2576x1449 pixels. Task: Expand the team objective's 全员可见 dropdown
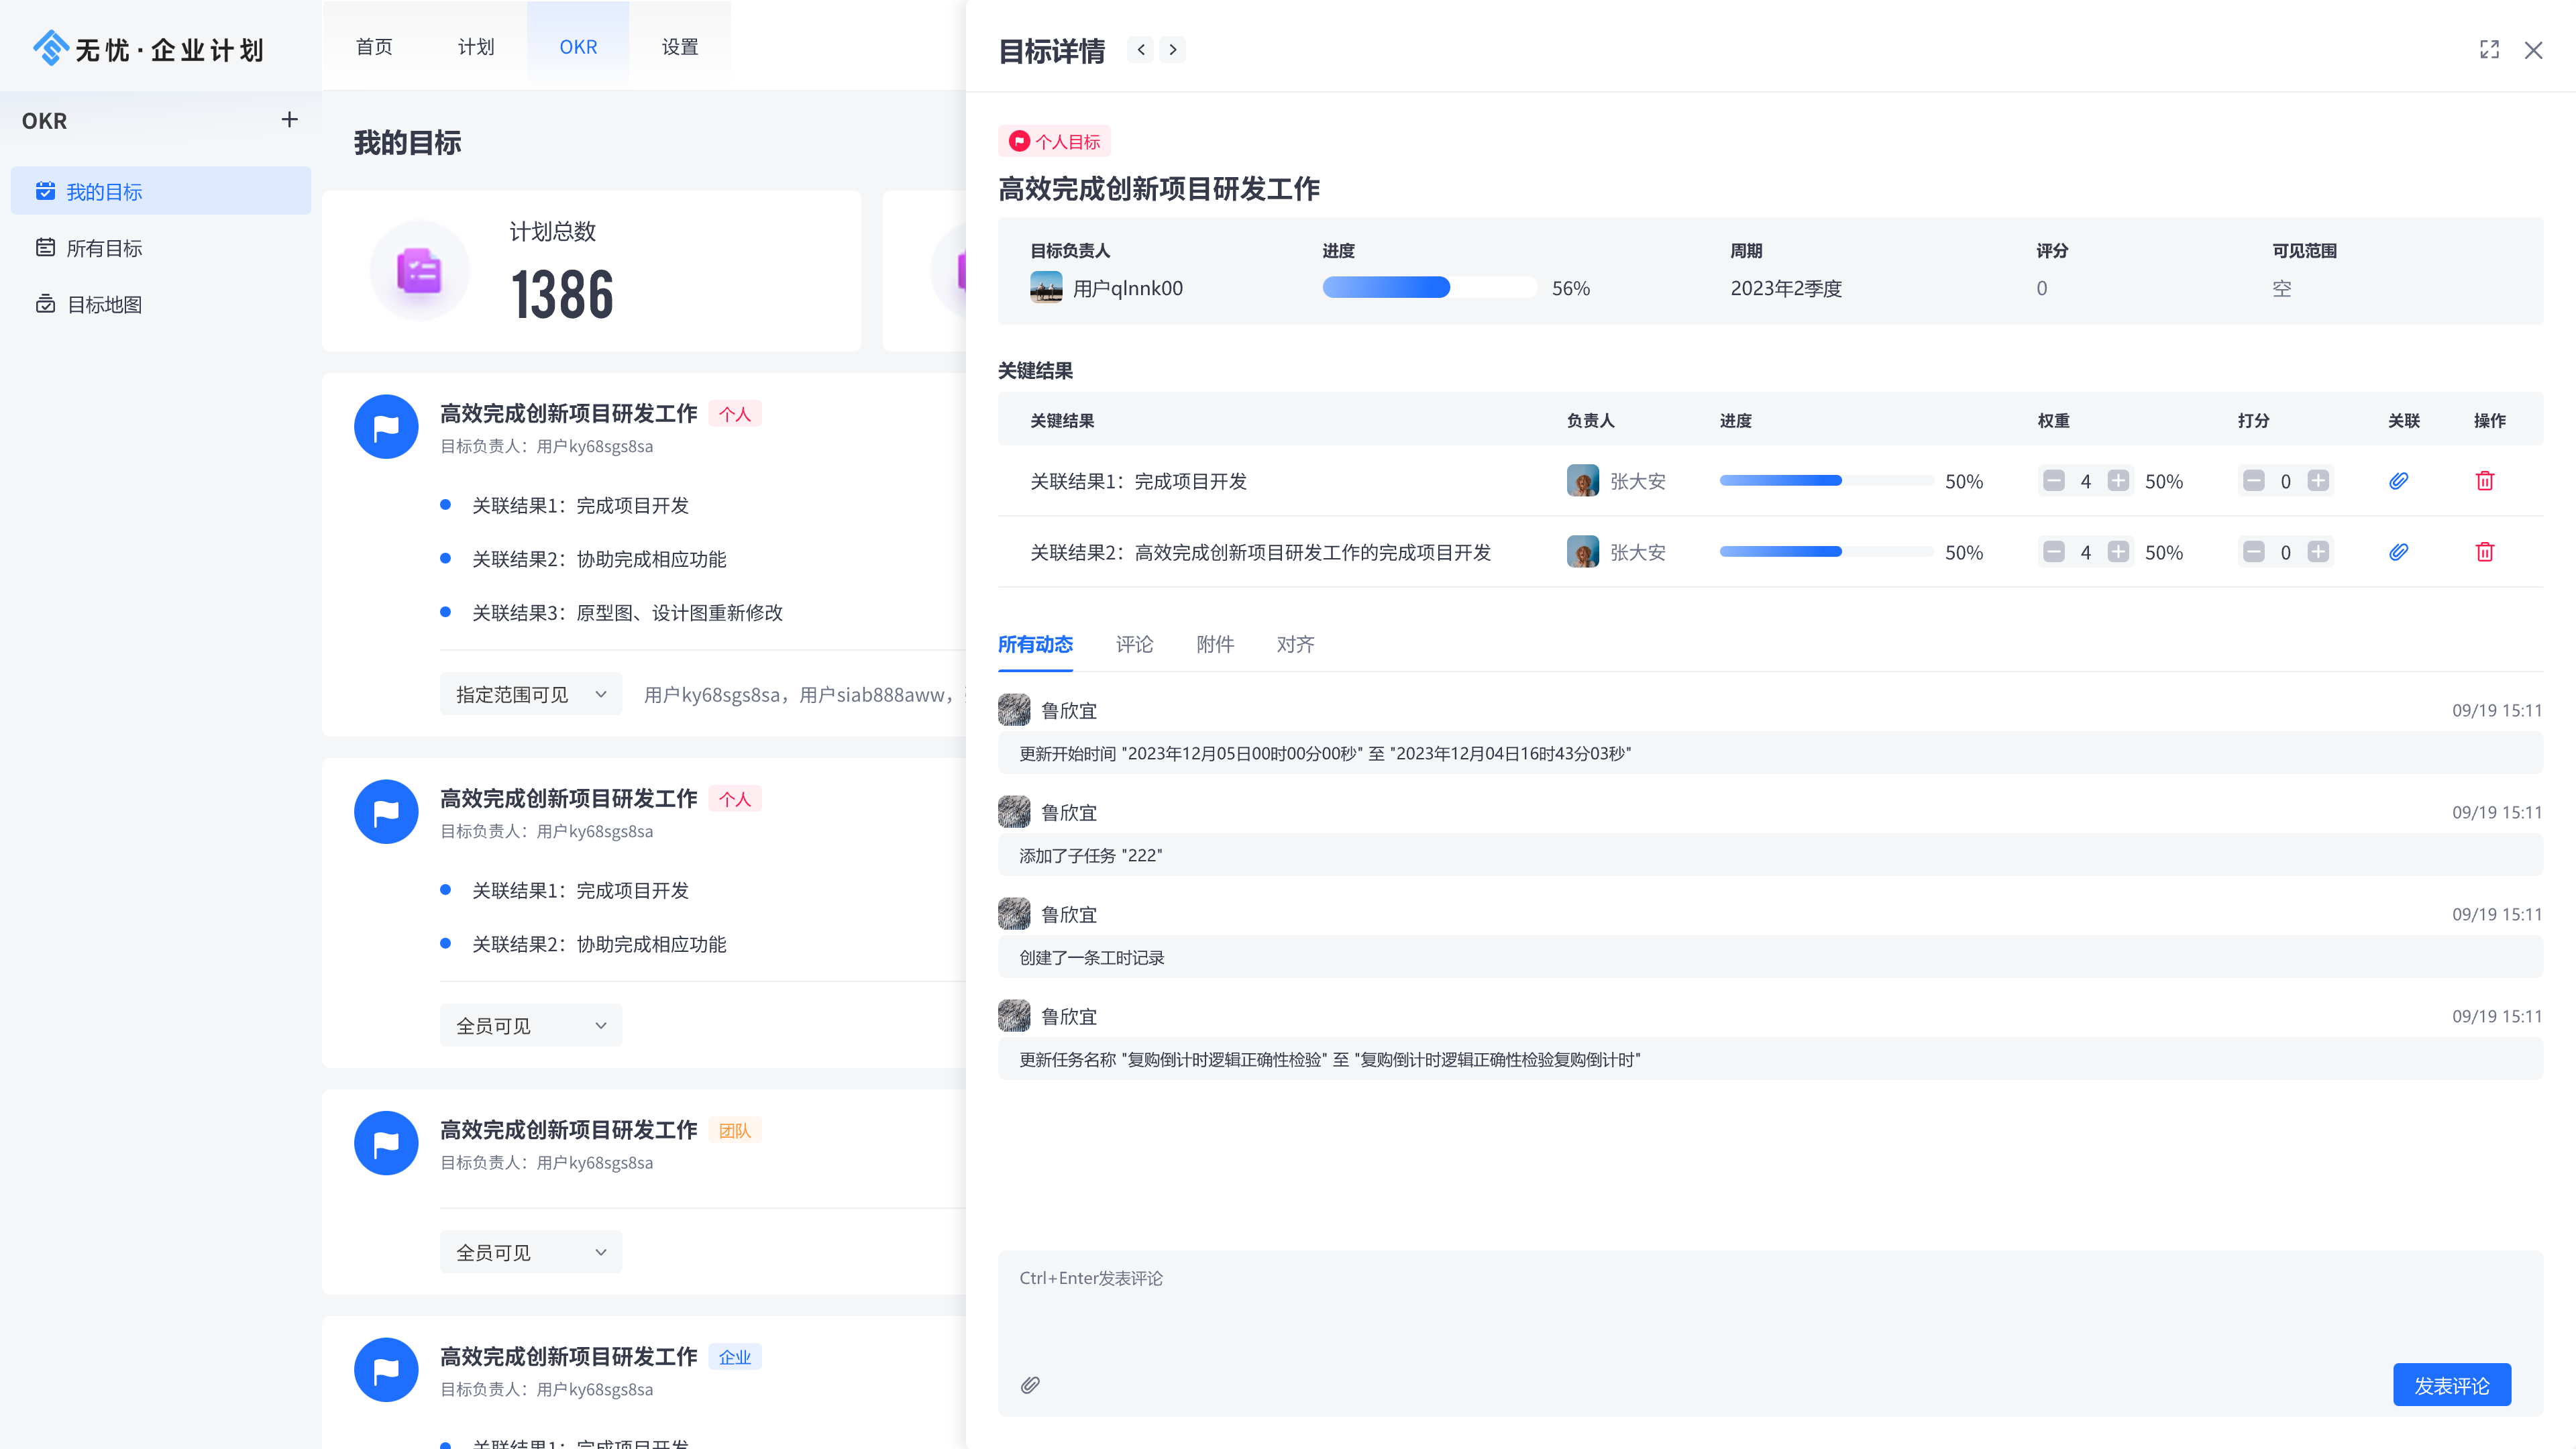(530, 1252)
